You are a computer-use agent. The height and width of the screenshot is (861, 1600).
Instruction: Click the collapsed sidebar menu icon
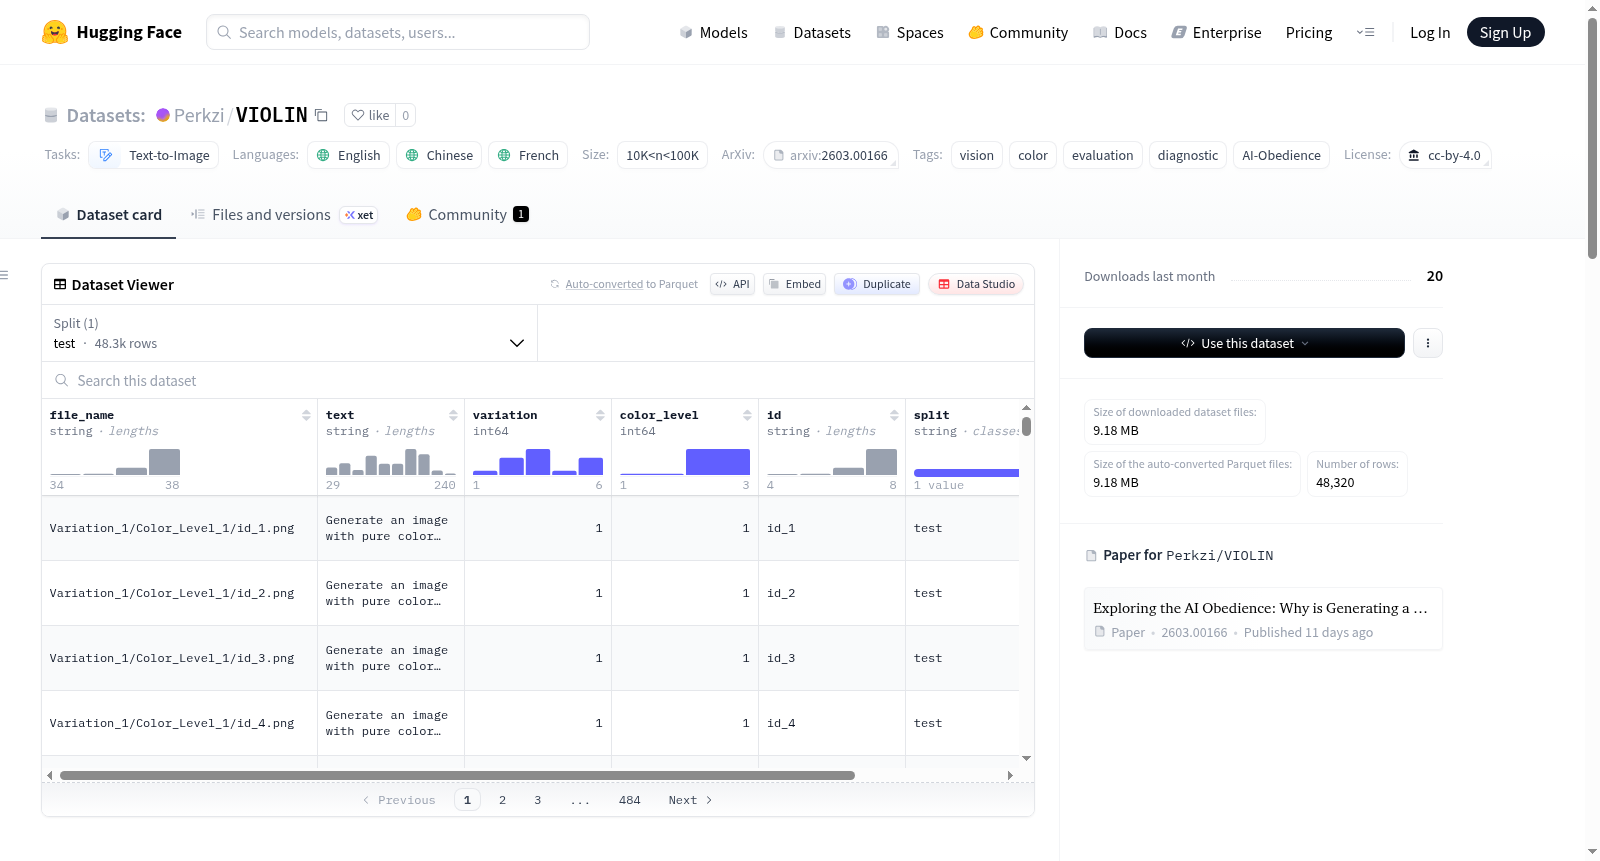4,275
